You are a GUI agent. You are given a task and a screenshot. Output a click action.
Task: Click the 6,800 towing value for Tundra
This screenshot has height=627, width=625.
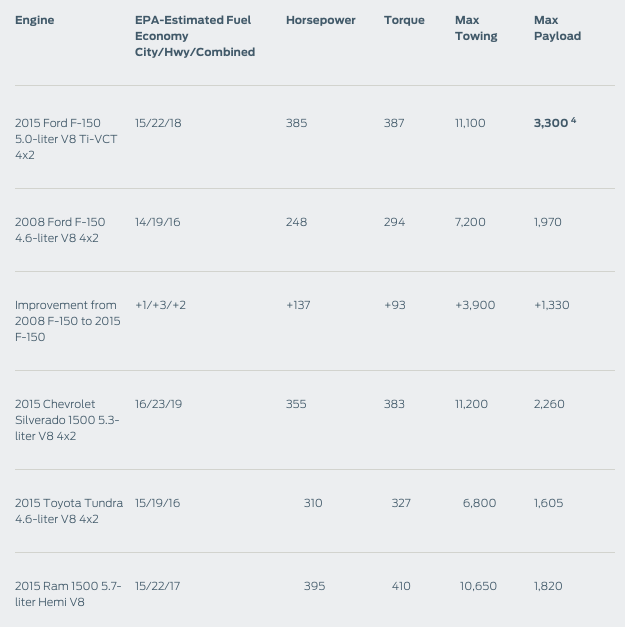(479, 503)
